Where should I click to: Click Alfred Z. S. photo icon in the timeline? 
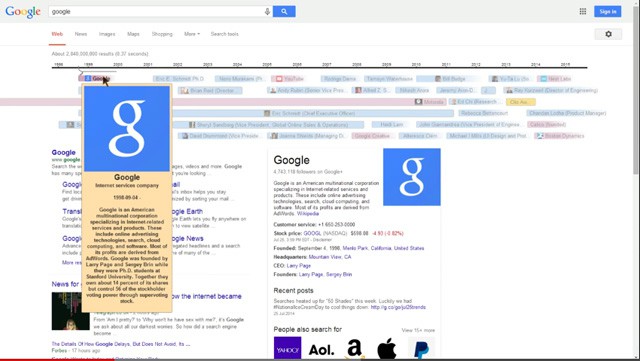358,90
